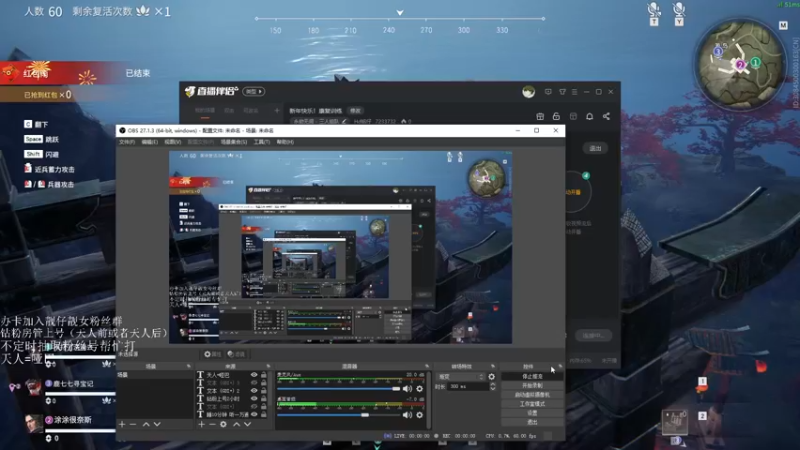The width and height of the screenshot is (800, 450).
Task: Open the 编辑(E) menu in OBS
Action: pos(149,142)
